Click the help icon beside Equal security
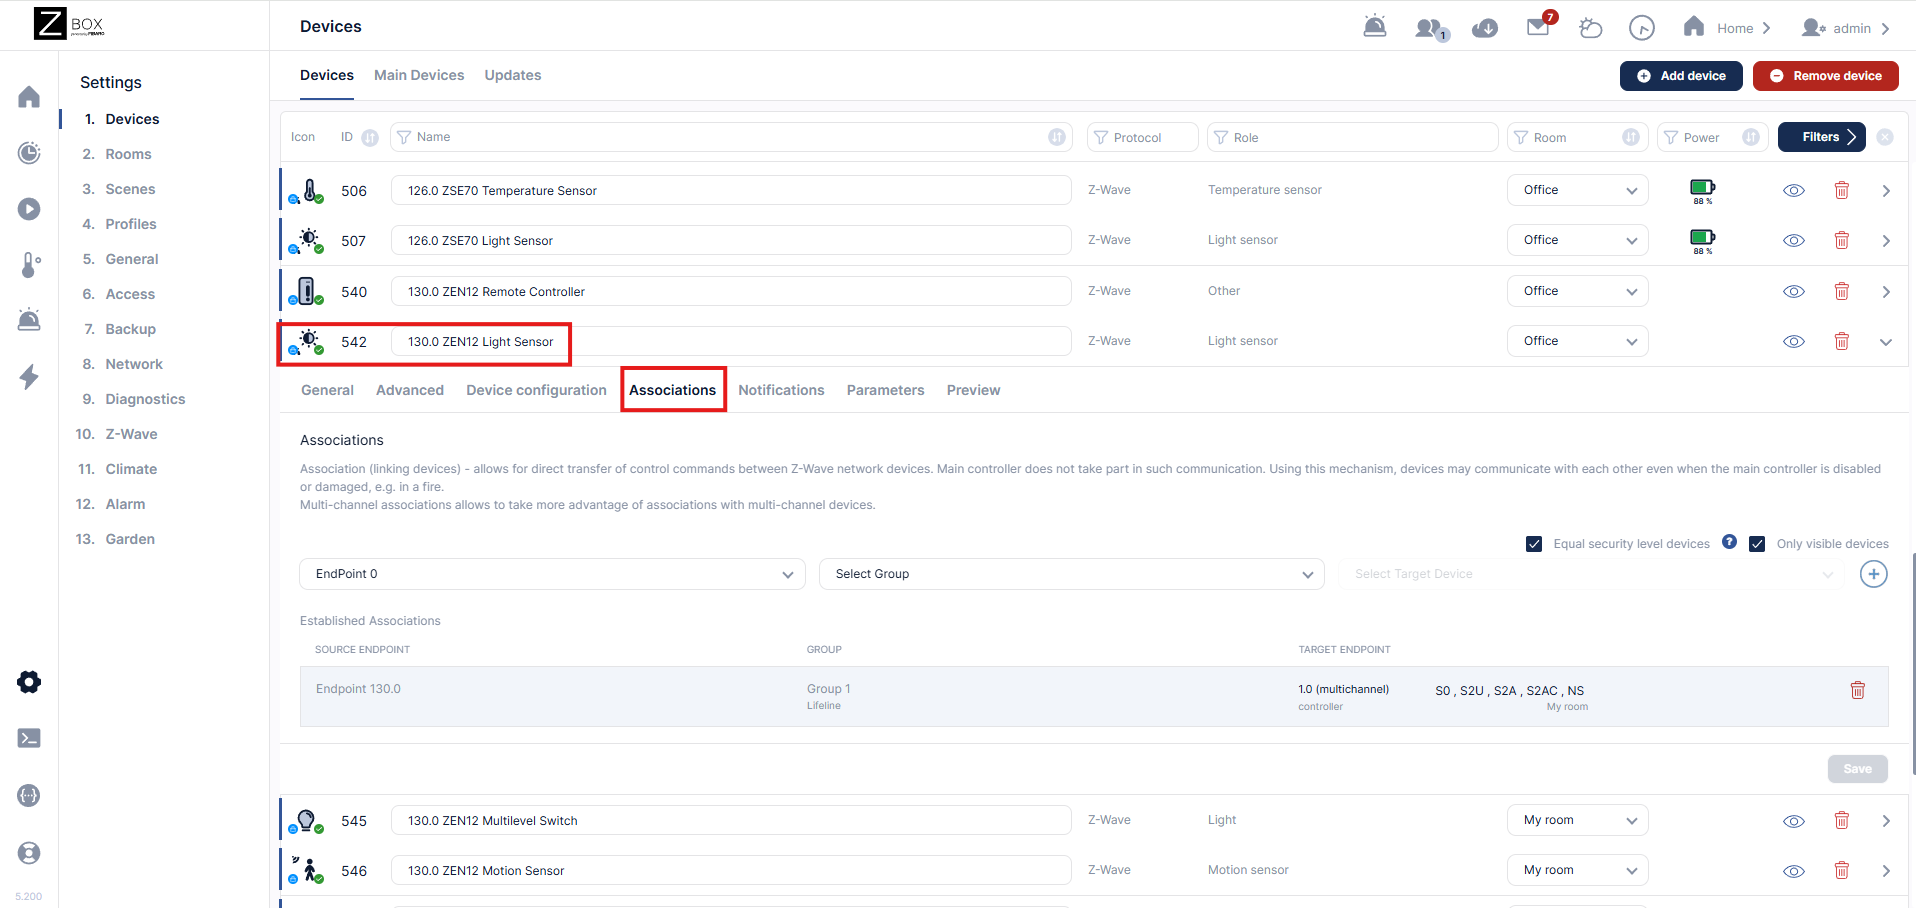The image size is (1916, 908). pyautogui.click(x=1729, y=542)
